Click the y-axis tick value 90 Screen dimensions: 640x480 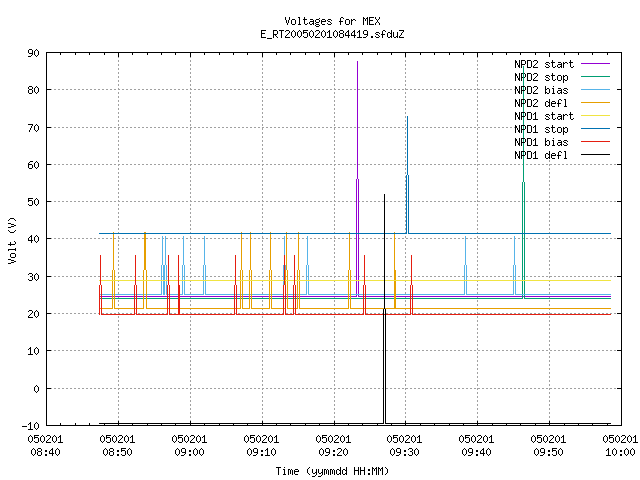(33, 53)
